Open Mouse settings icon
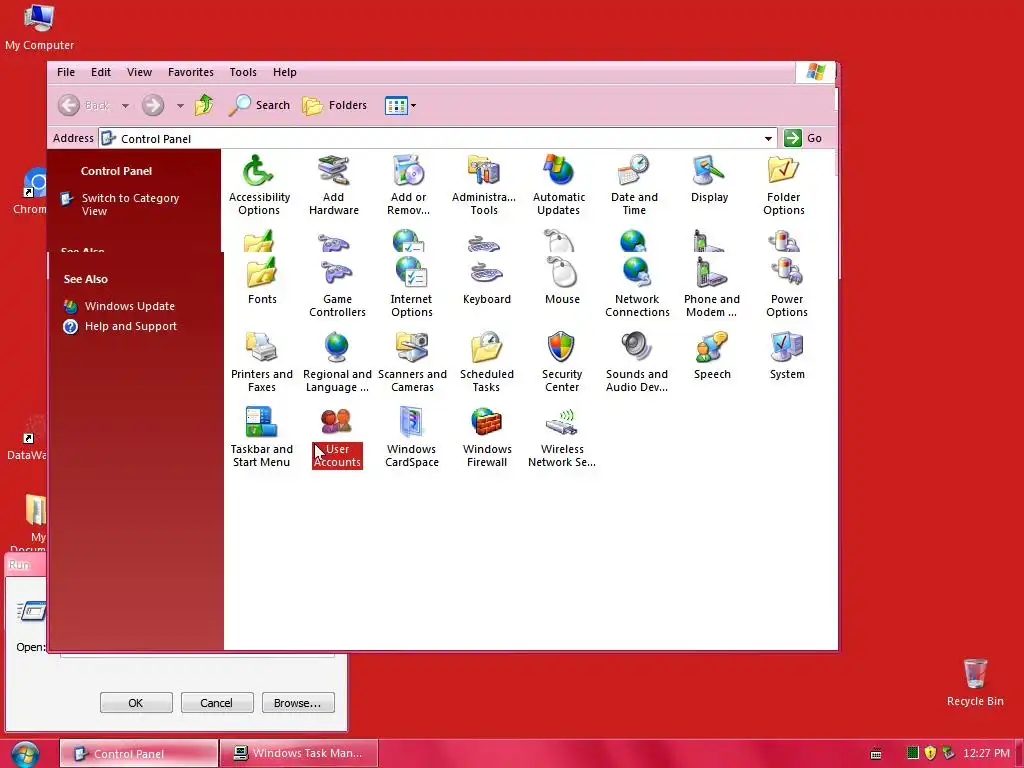This screenshot has width=1024, height=768. (562, 281)
